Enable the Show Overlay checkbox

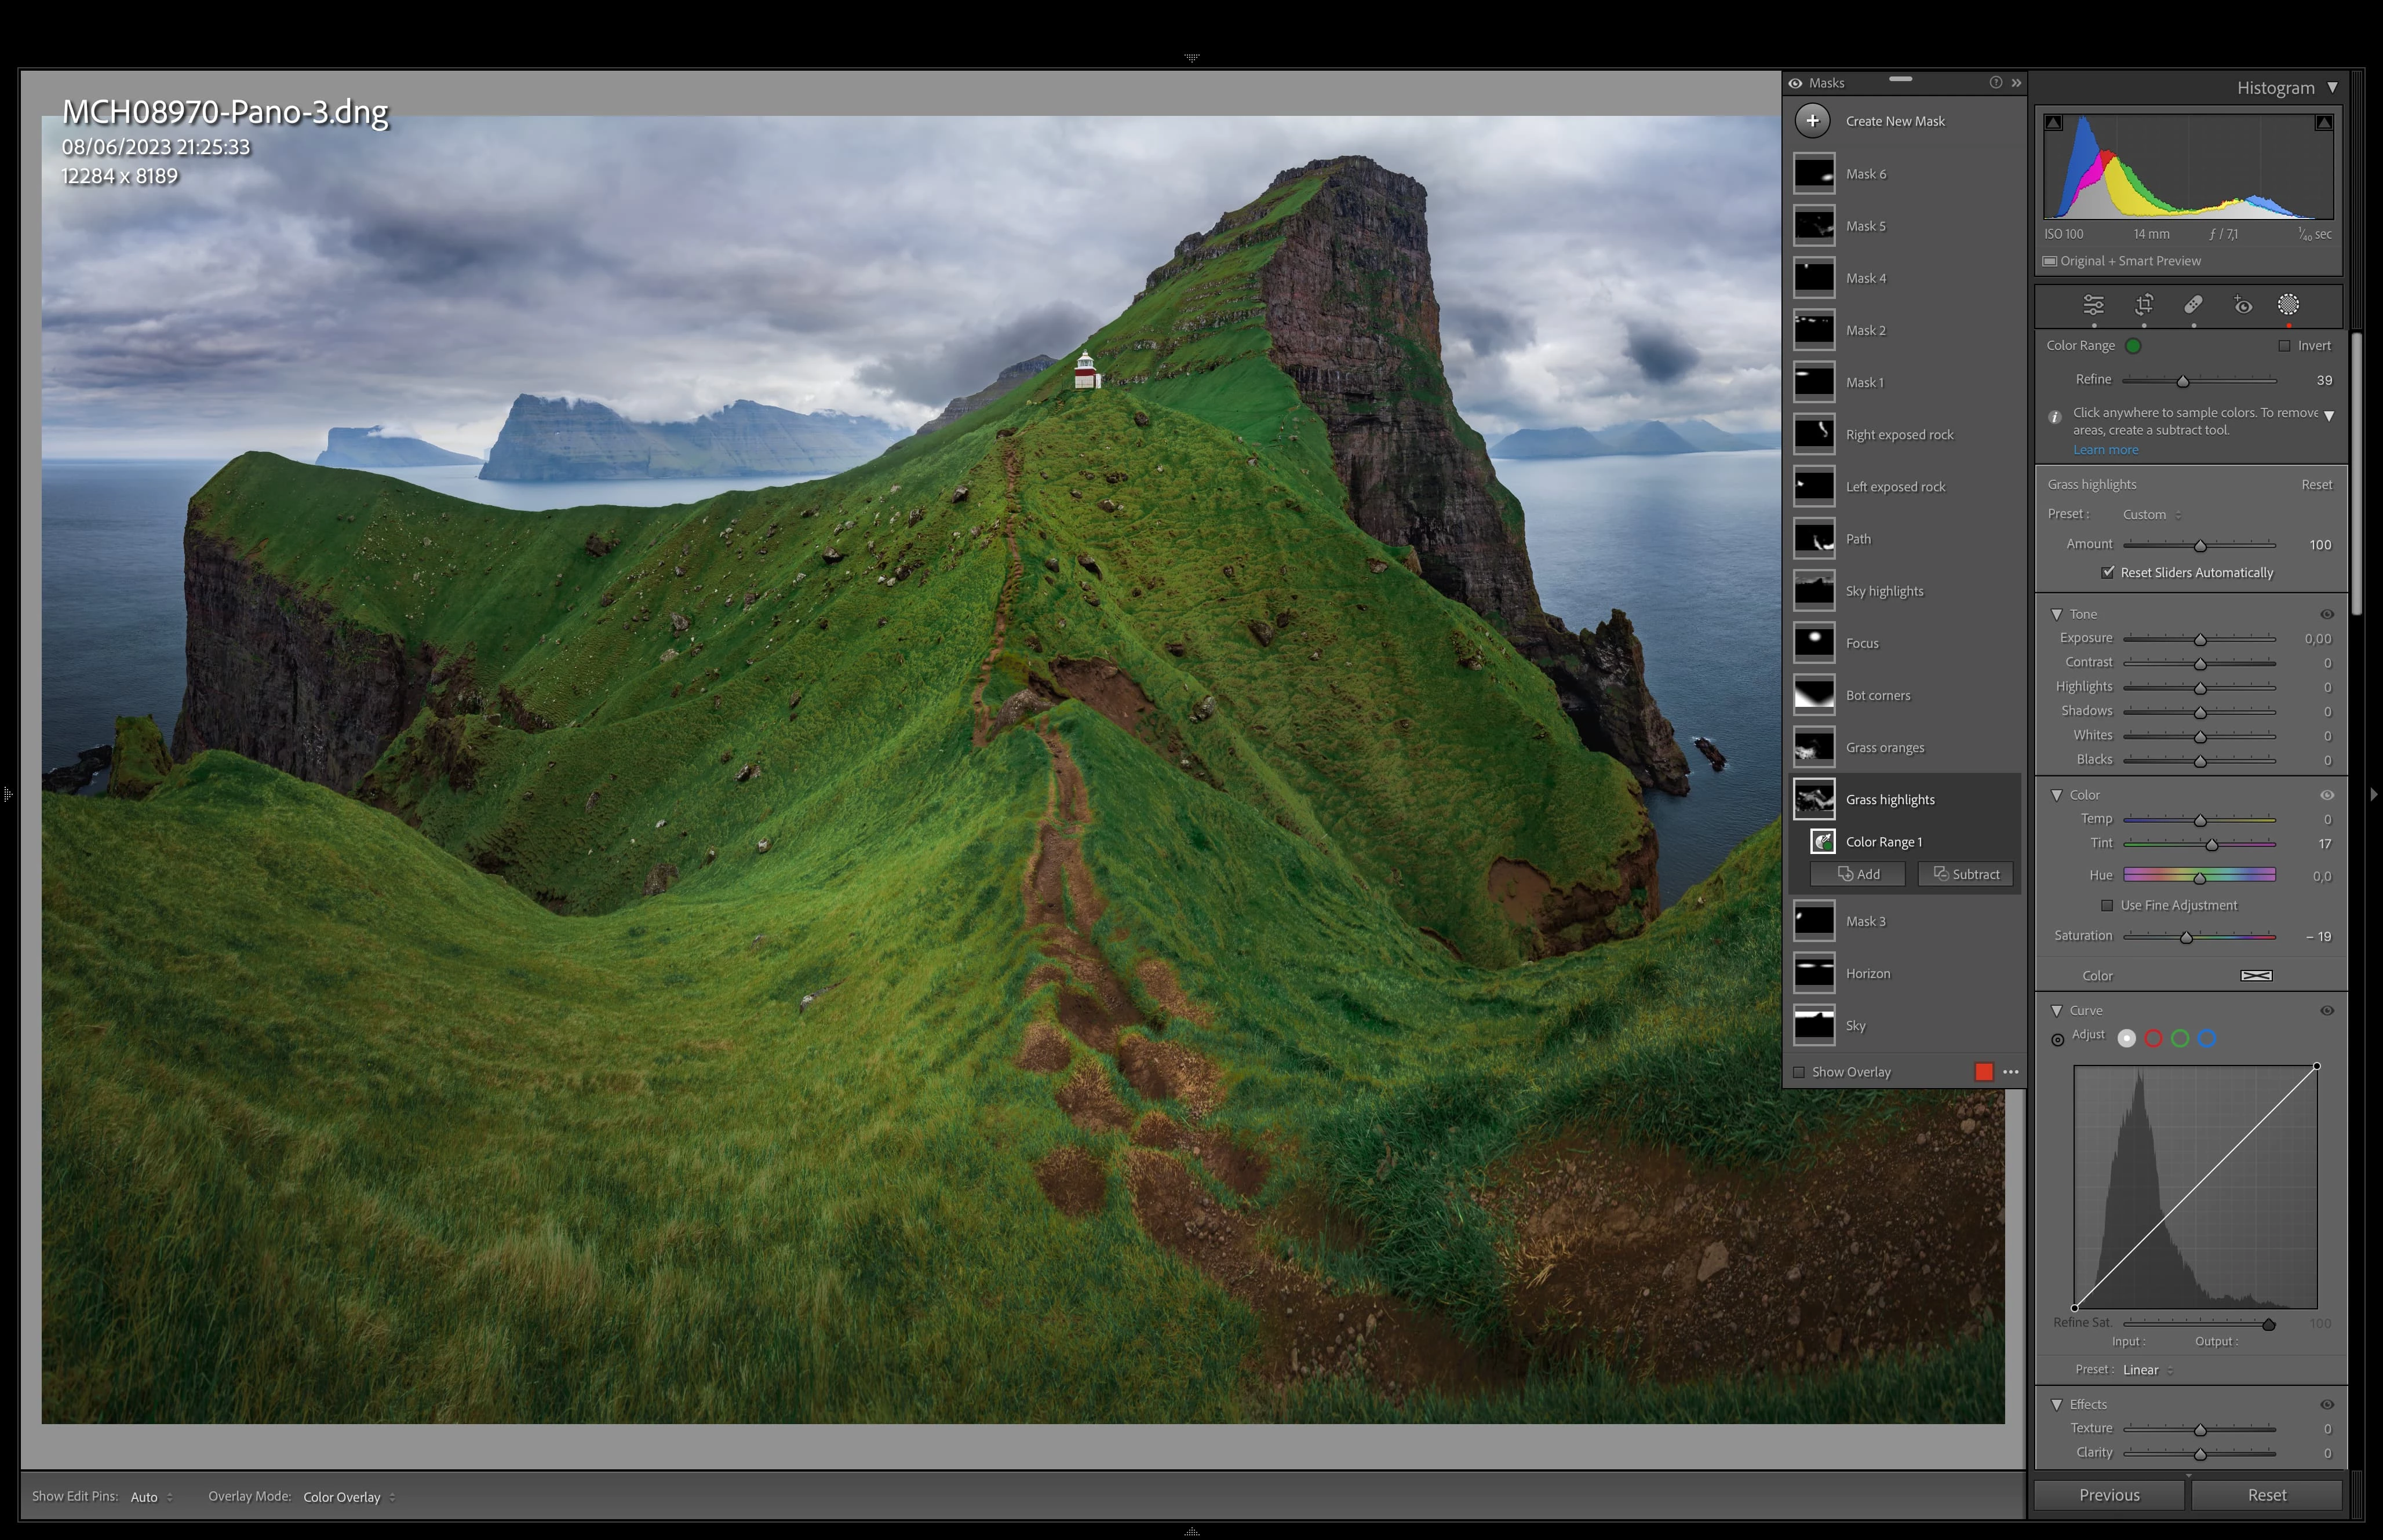pyautogui.click(x=1799, y=1072)
